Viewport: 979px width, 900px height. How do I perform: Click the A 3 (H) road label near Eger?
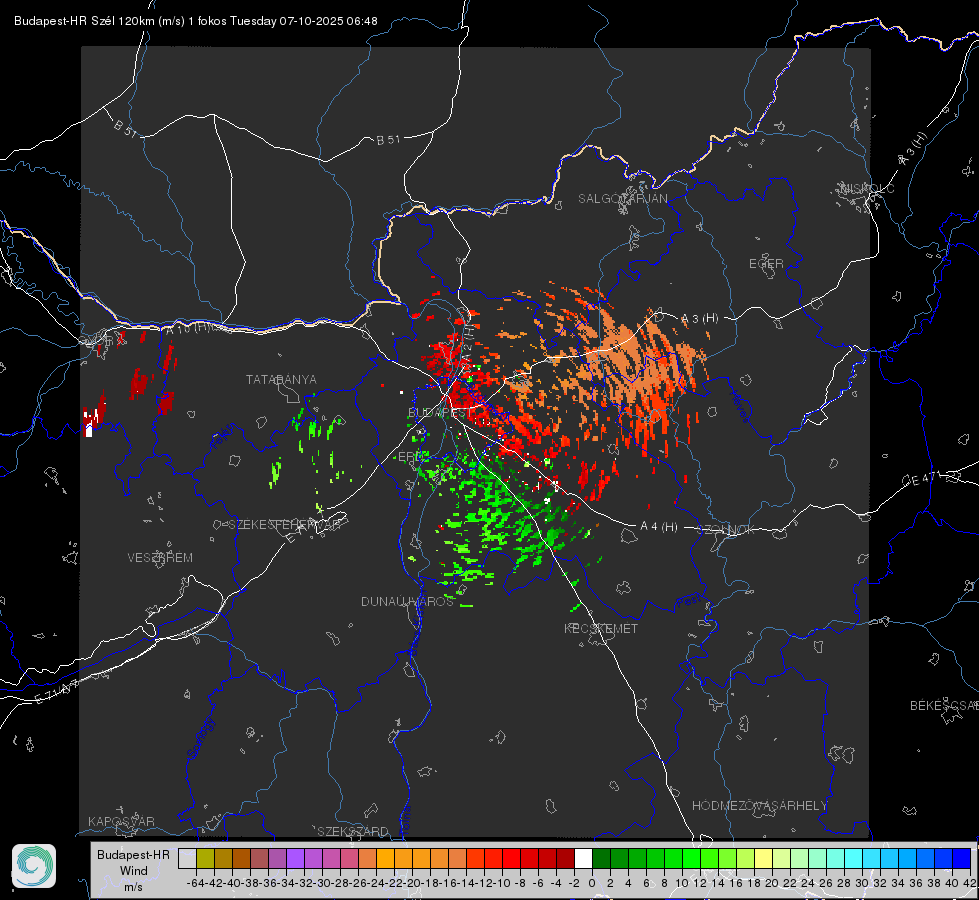click(700, 319)
